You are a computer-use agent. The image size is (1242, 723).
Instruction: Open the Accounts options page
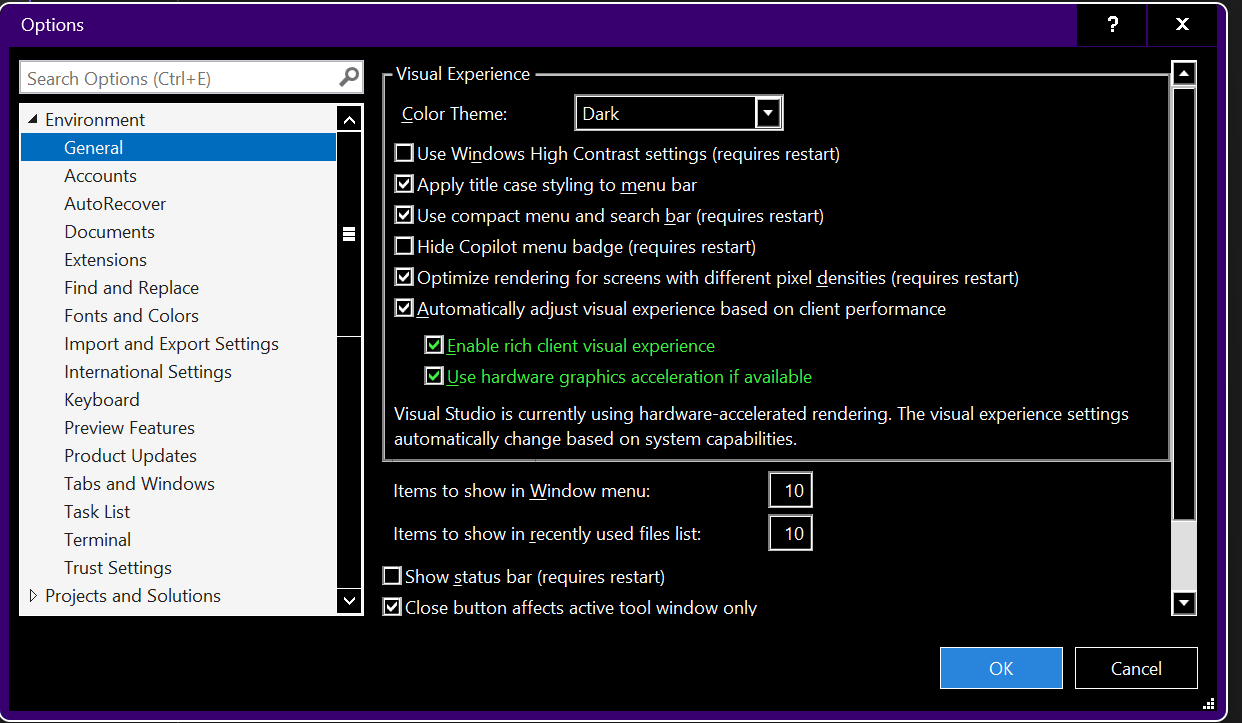point(100,175)
